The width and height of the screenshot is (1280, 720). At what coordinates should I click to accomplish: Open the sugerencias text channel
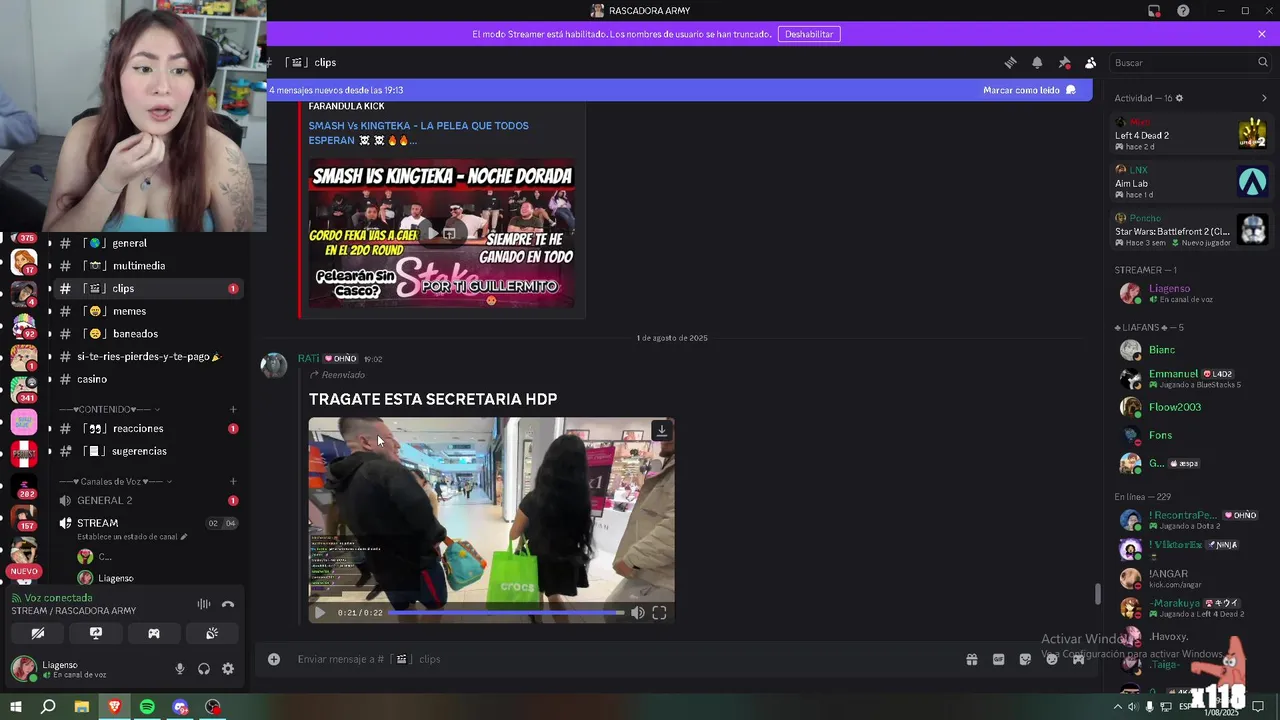coord(147,451)
